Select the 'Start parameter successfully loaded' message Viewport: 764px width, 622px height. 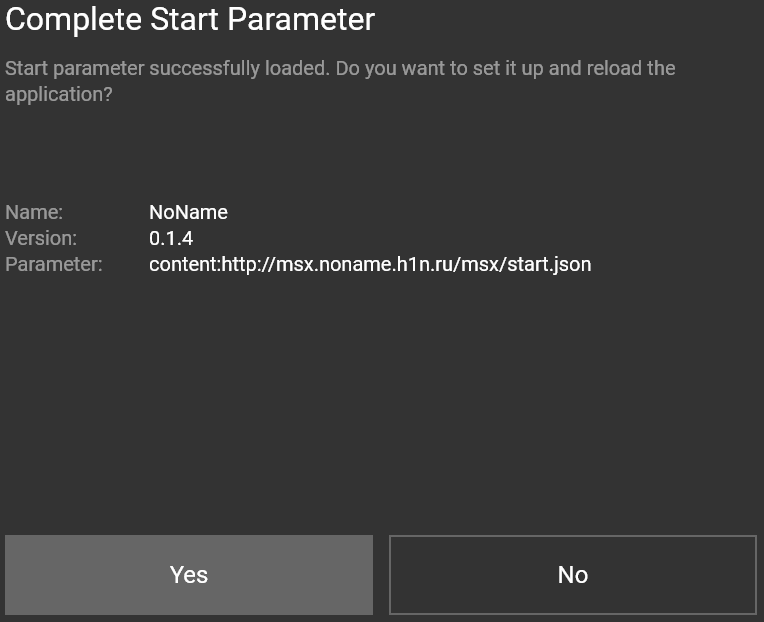click(340, 81)
